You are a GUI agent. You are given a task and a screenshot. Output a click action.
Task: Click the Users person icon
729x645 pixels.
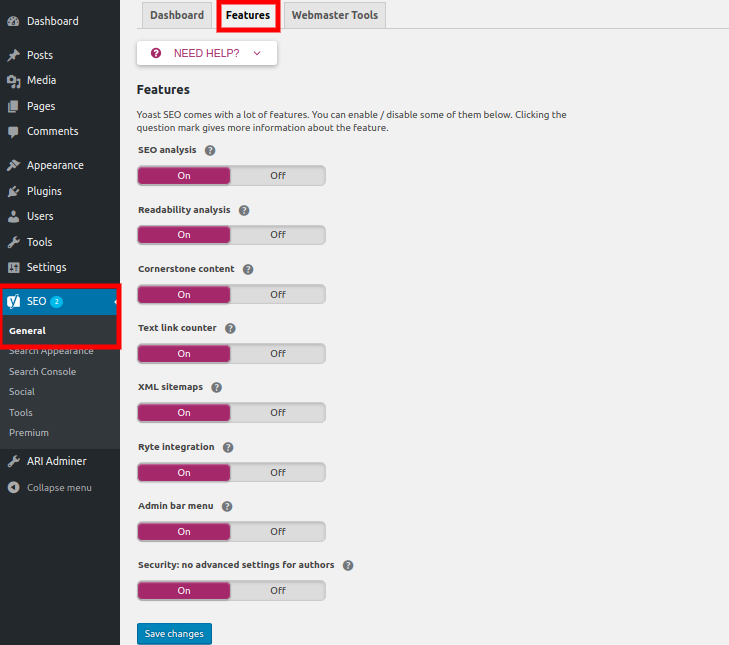13,216
